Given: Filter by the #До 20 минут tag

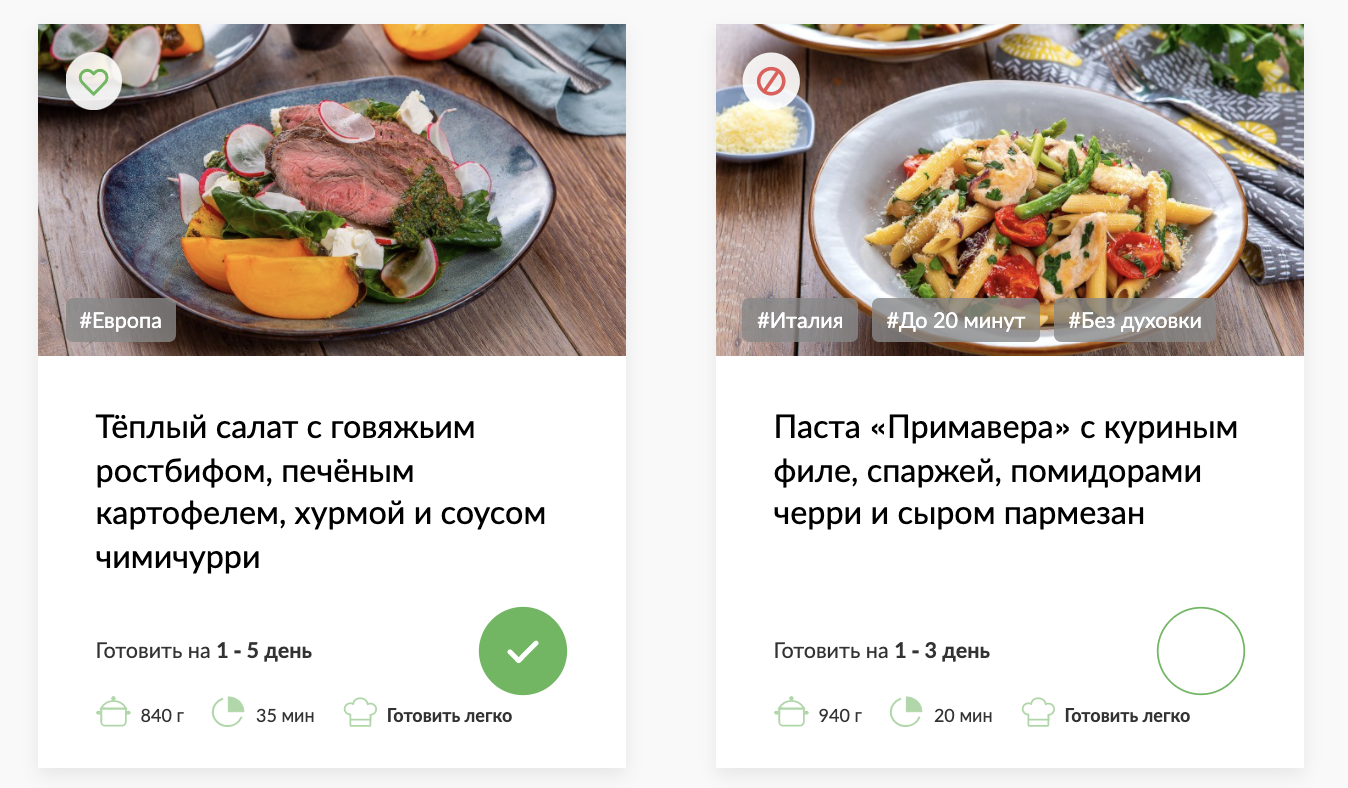Looking at the screenshot, I should (x=956, y=321).
